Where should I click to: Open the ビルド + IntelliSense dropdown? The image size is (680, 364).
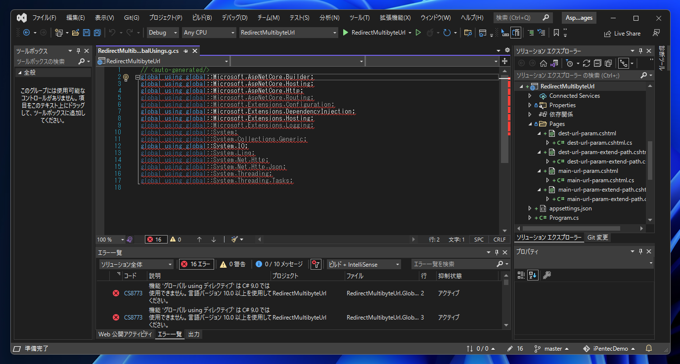pyautogui.click(x=363, y=264)
